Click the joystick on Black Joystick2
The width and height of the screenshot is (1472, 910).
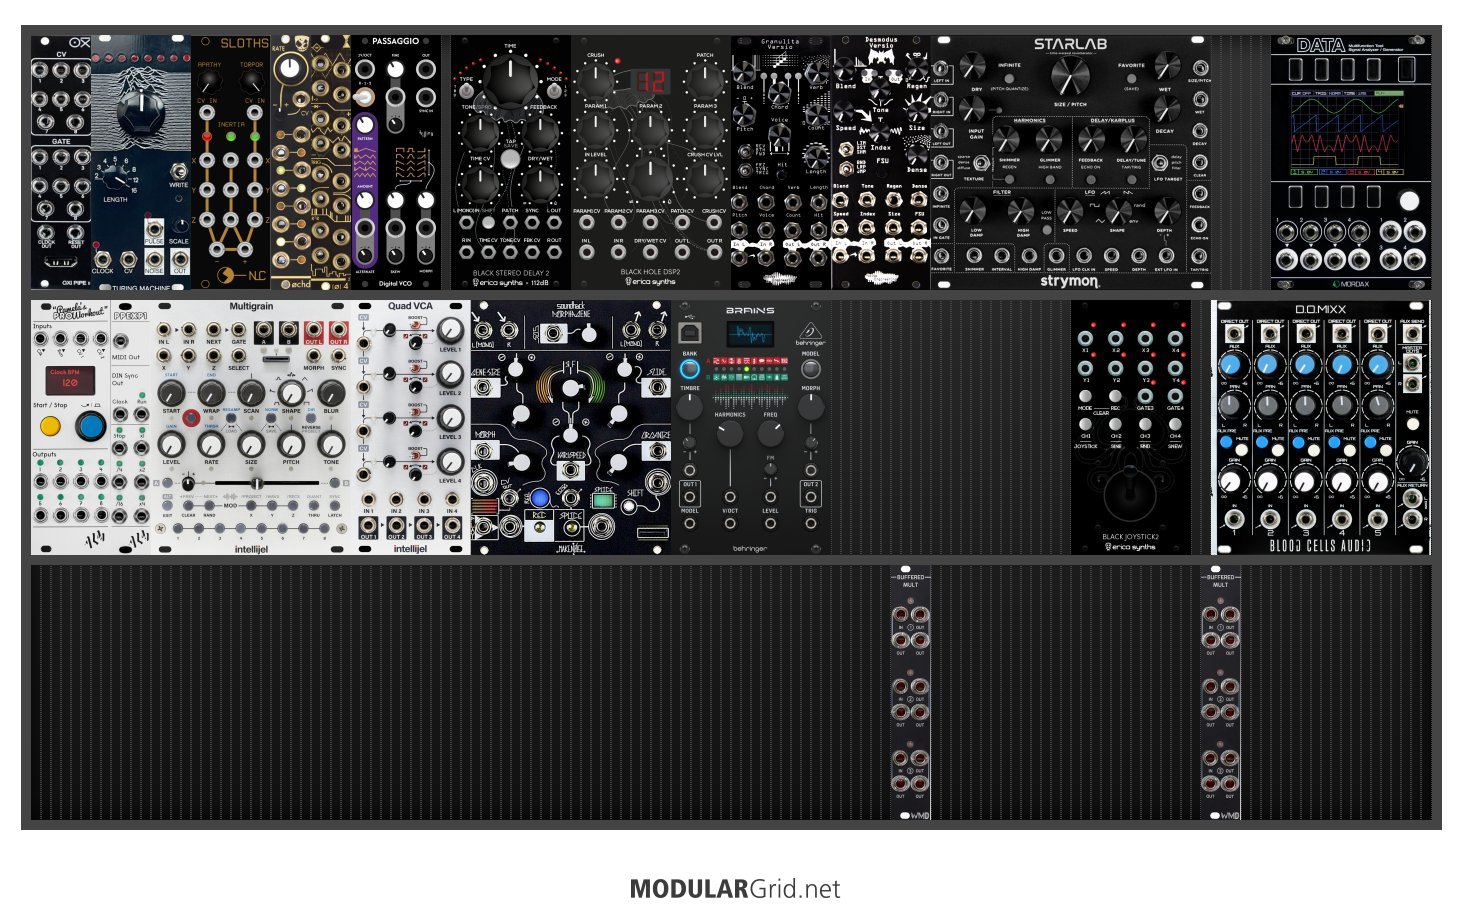click(1130, 494)
